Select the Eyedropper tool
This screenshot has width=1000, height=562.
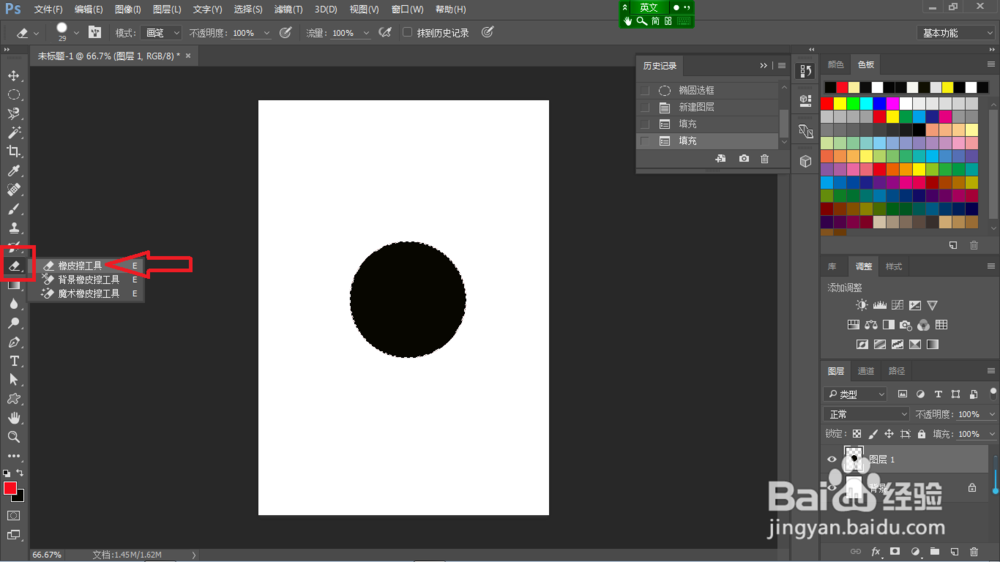pos(13,171)
